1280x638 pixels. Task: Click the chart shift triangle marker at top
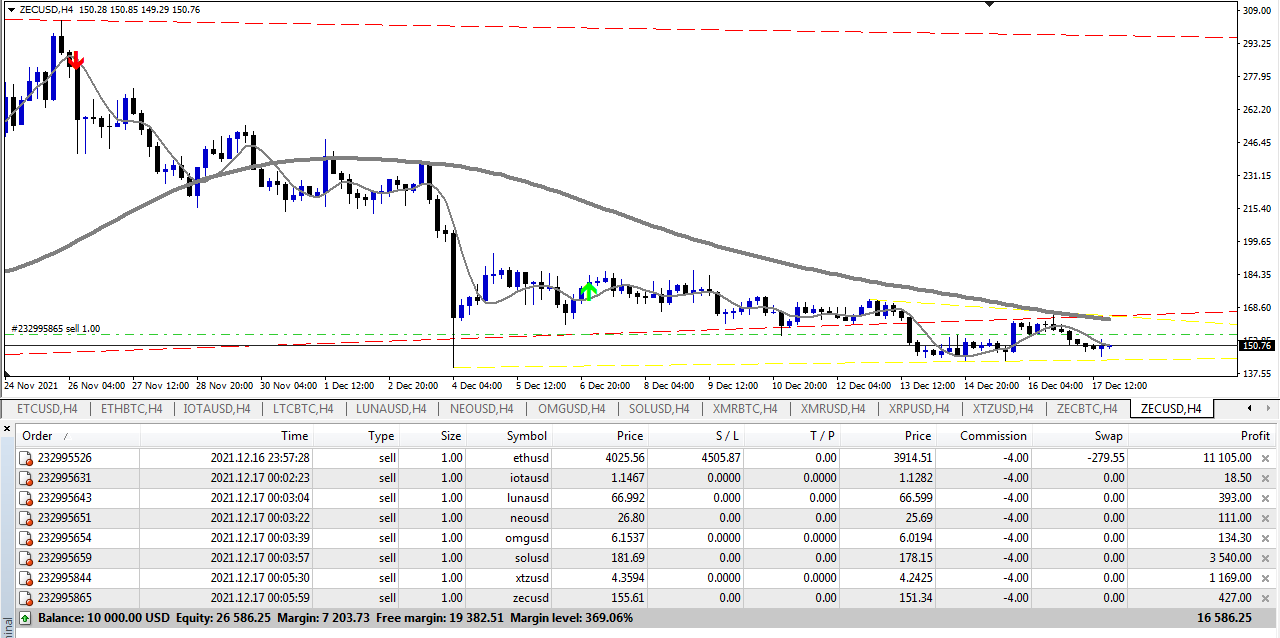tap(989, 5)
